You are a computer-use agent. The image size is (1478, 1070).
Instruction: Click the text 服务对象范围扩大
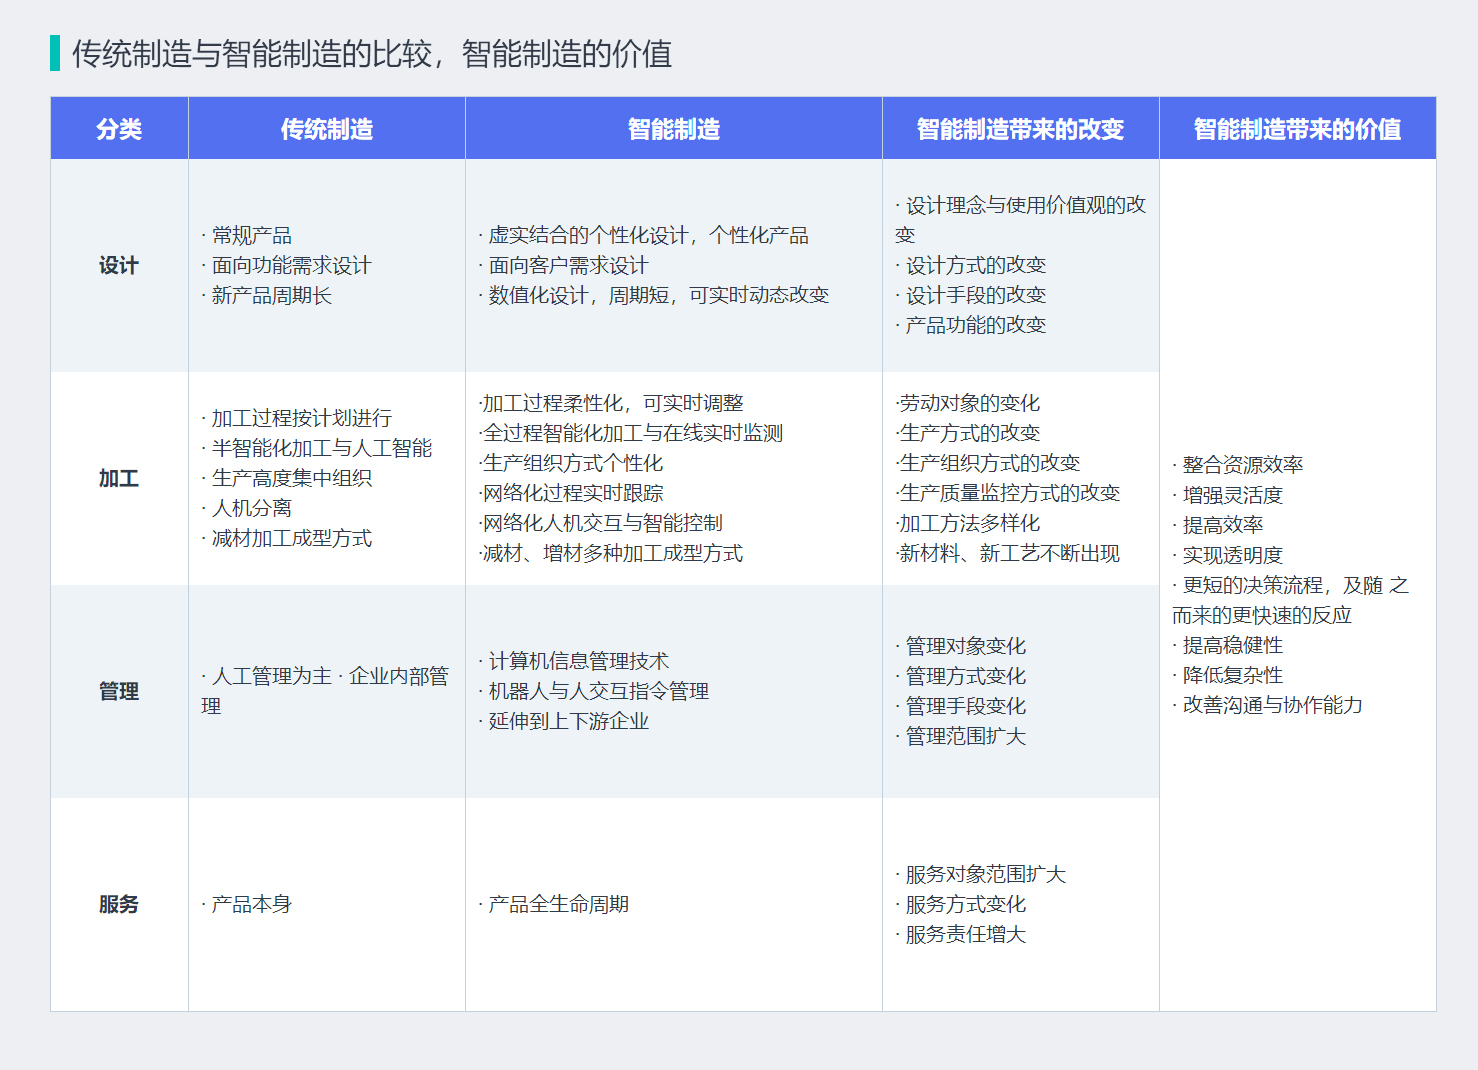tap(981, 875)
